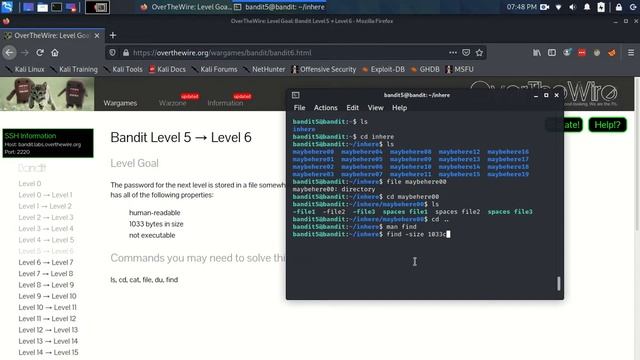Toggle the Firefox sidebars icon
The image size is (640, 360).
(552, 53)
